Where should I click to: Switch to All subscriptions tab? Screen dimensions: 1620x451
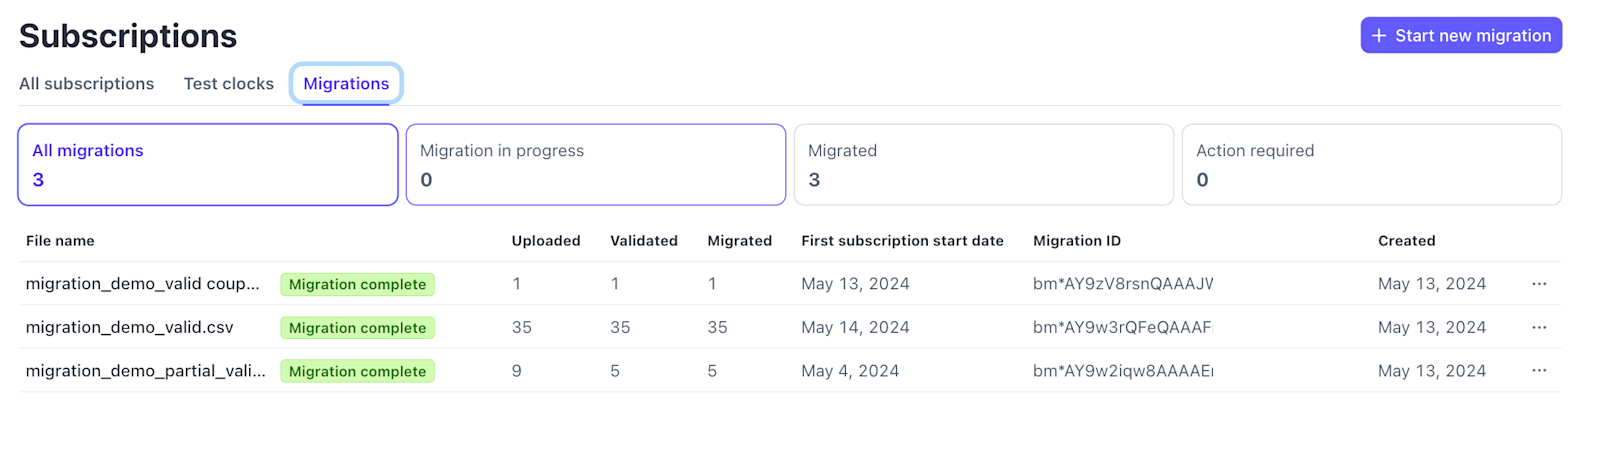click(86, 84)
